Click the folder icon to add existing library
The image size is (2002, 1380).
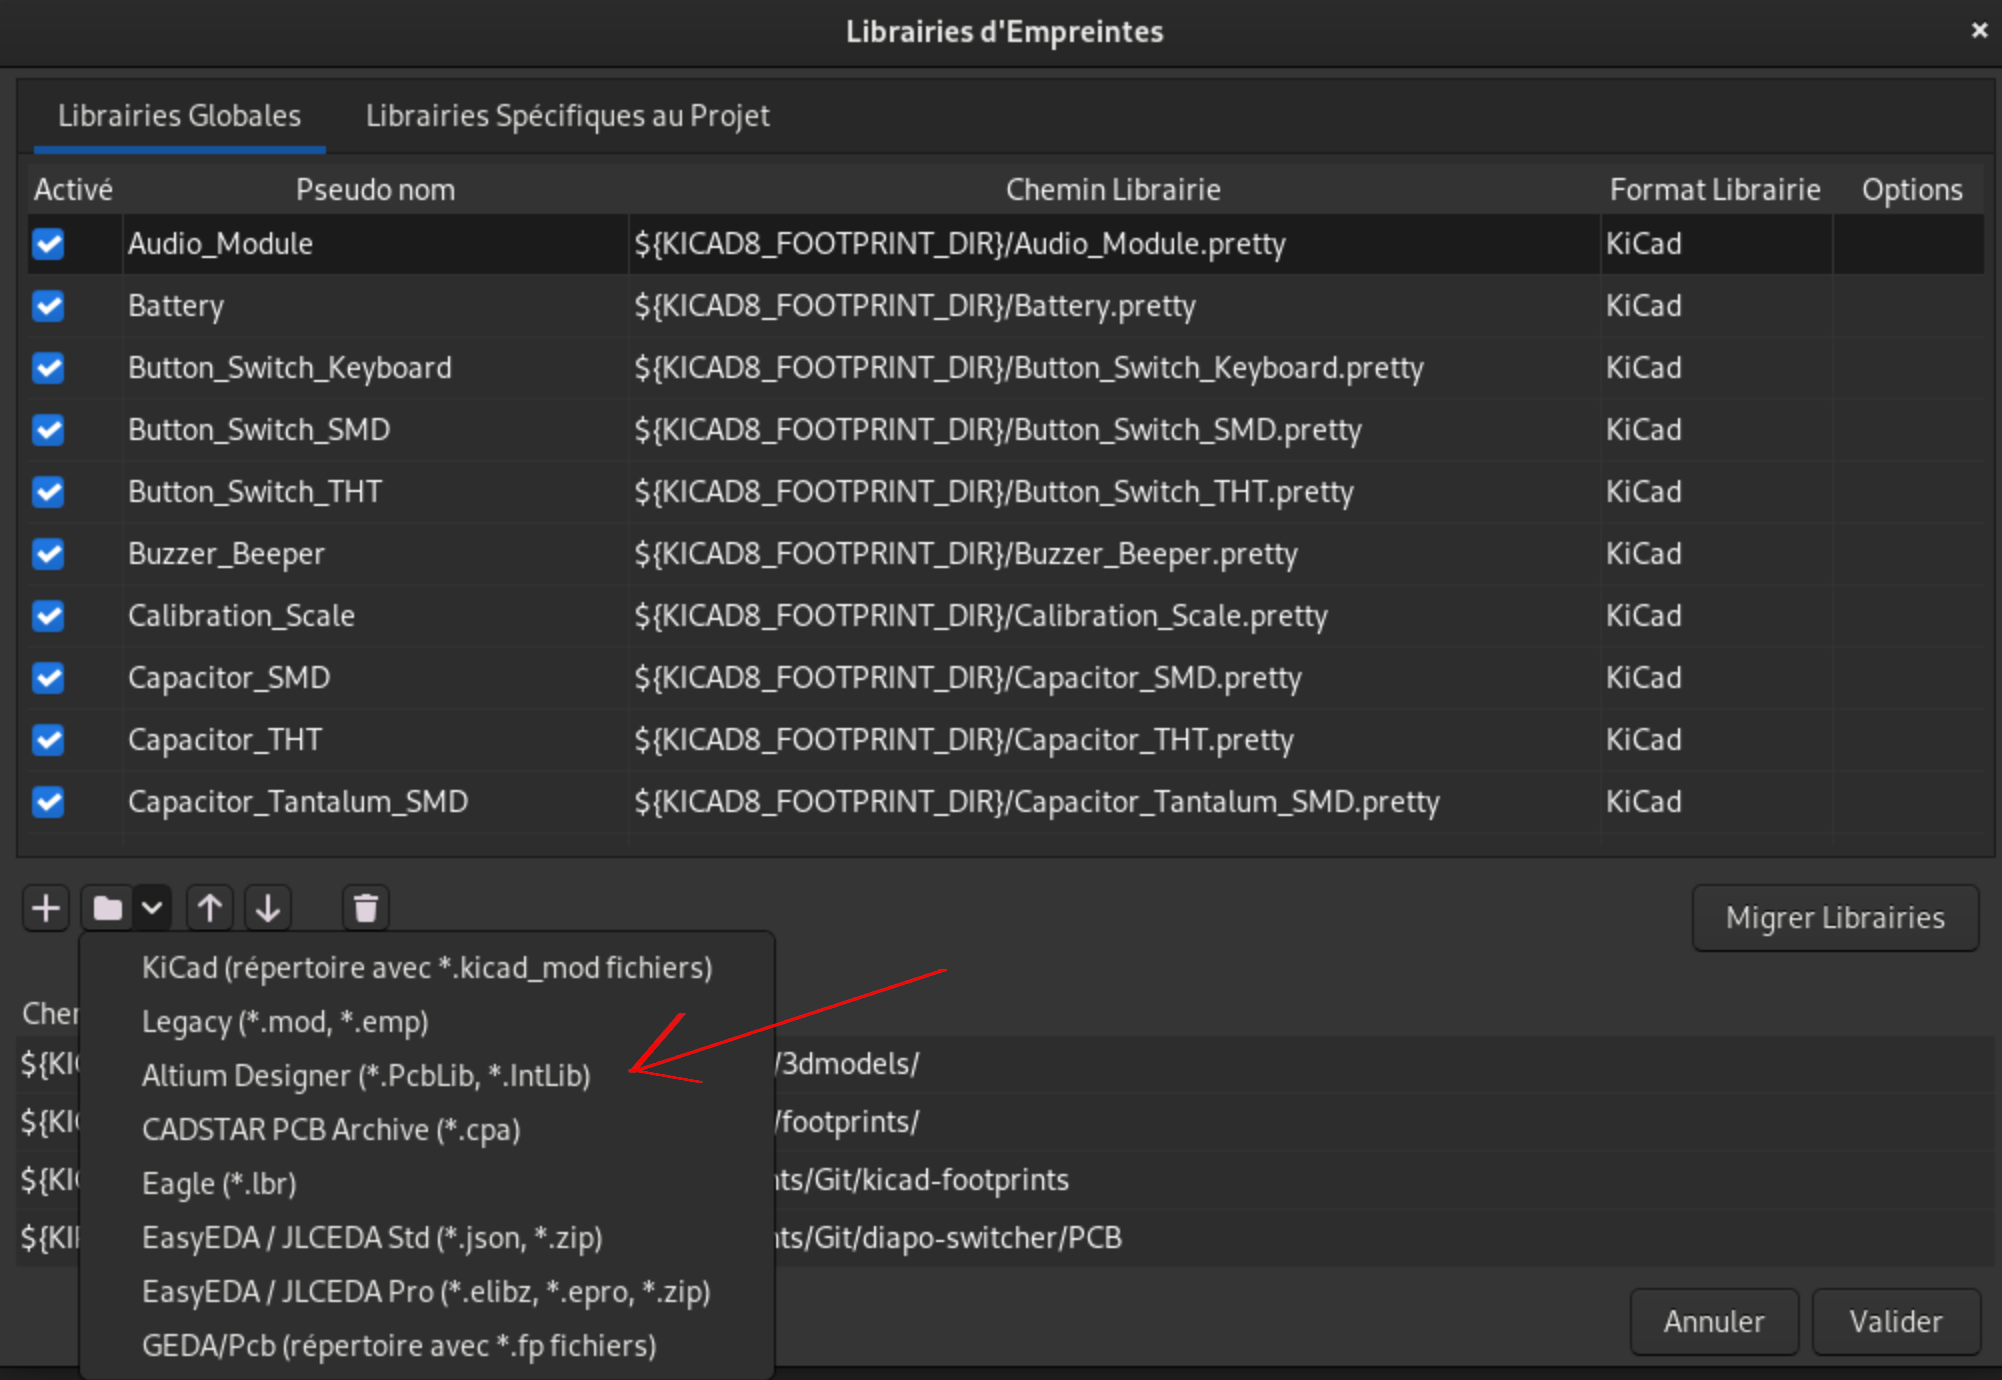point(107,908)
